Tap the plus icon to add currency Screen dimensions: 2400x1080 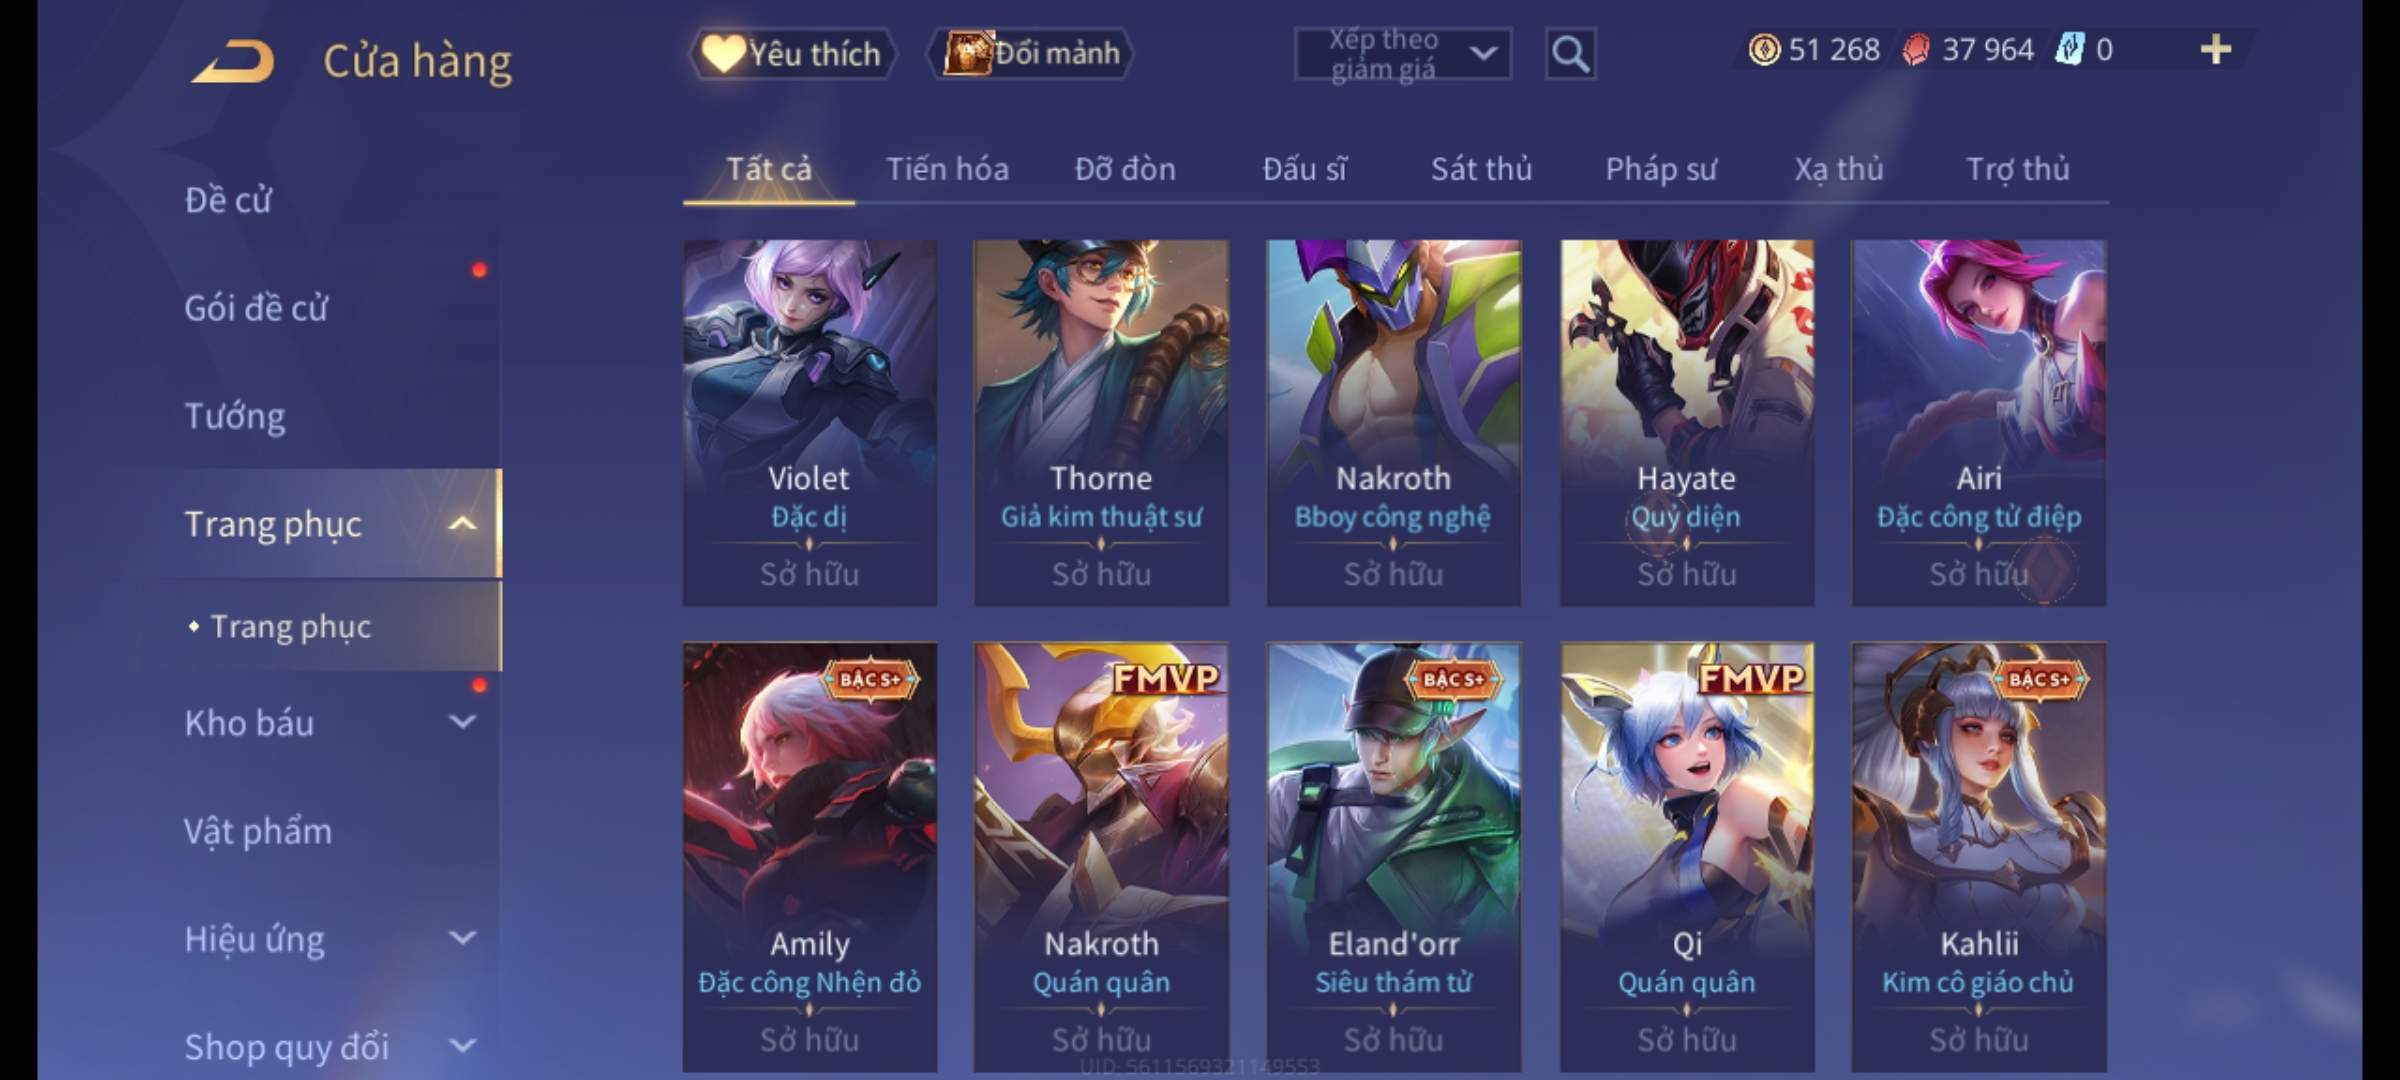(2216, 49)
